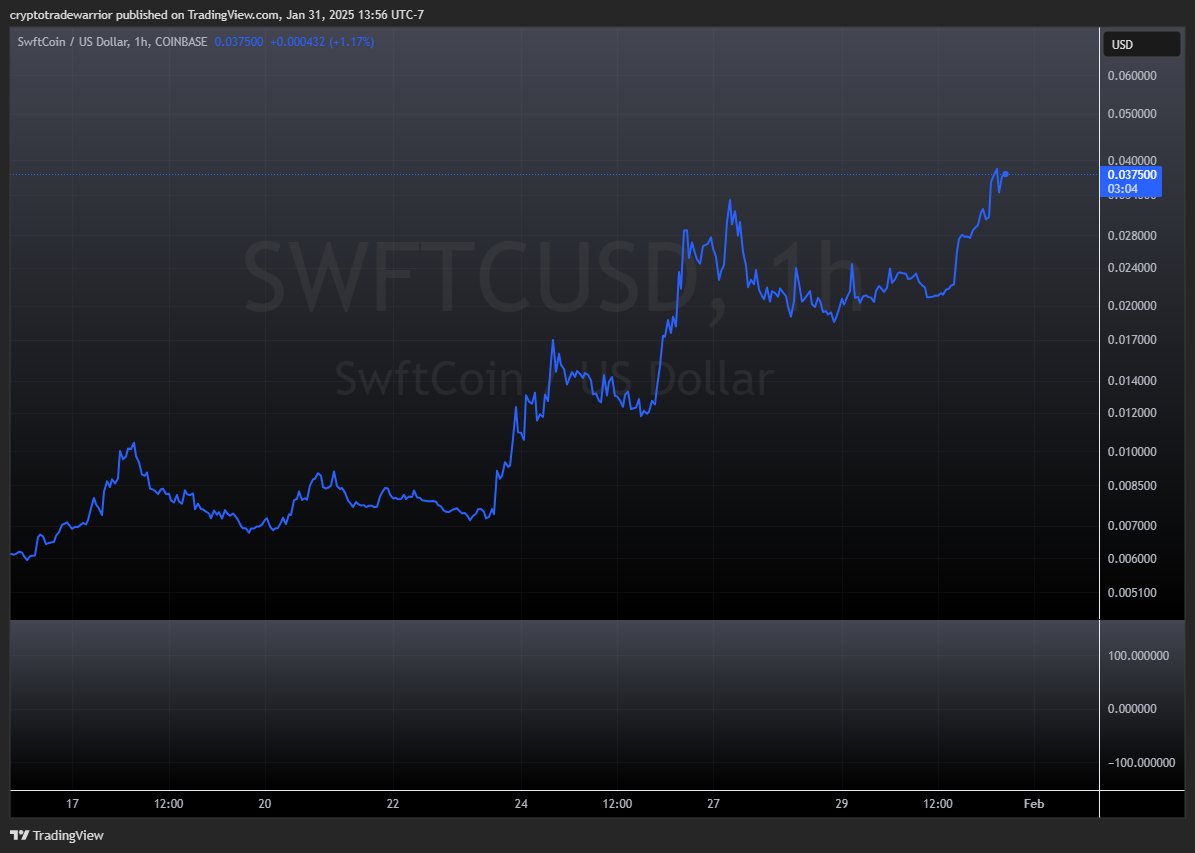Click the Feb label on the time axis
Screen dimensions: 1195x853
click(1033, 804)
